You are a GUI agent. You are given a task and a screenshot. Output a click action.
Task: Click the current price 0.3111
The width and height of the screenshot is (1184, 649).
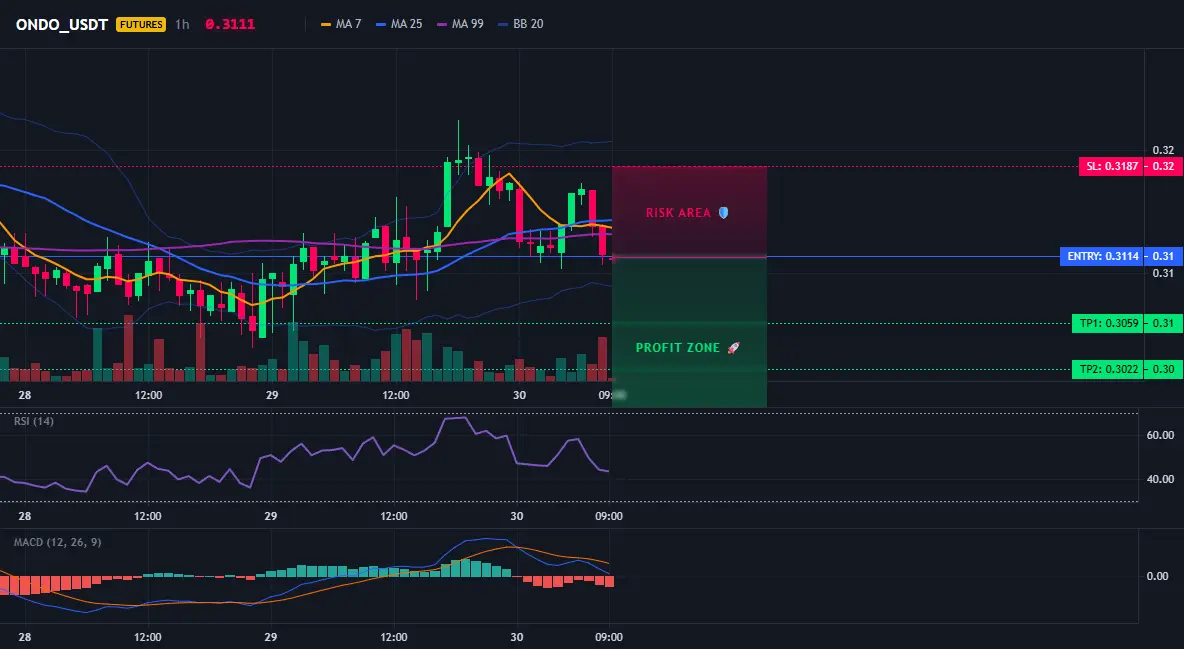tap(230, 24)
